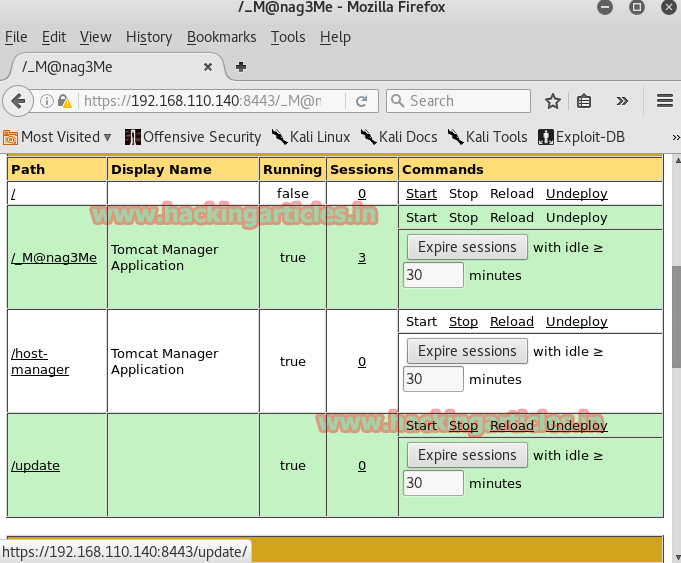Click the Display Name column header
This screenshot has height=563, width=681.
click(x=183, y=169)
